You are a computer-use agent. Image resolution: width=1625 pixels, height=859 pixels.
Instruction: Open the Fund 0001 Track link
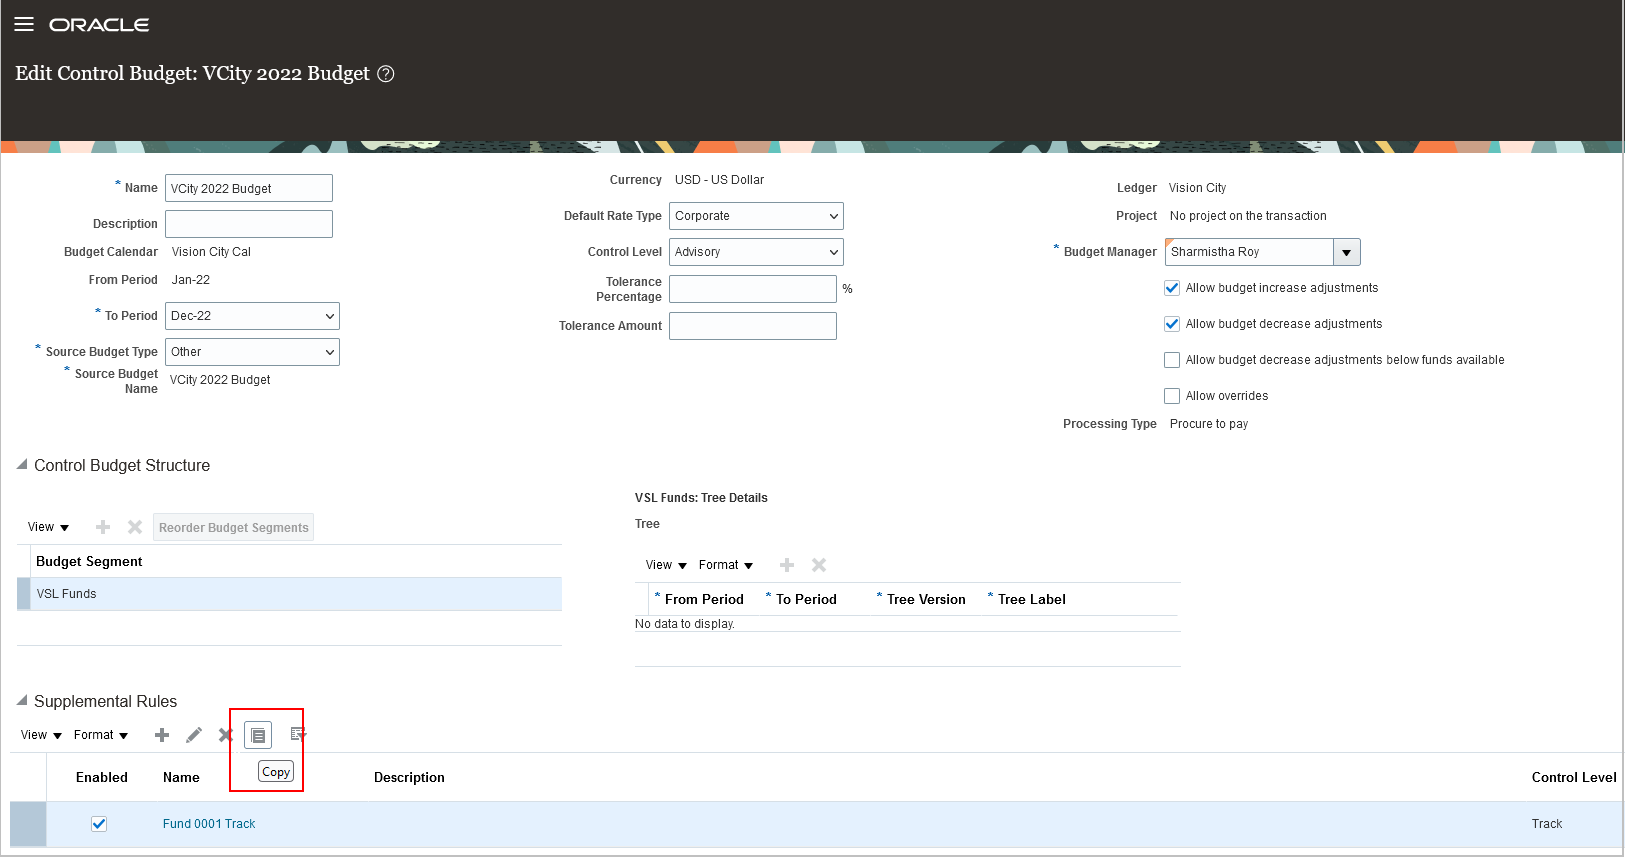click(x=209, y=824)
